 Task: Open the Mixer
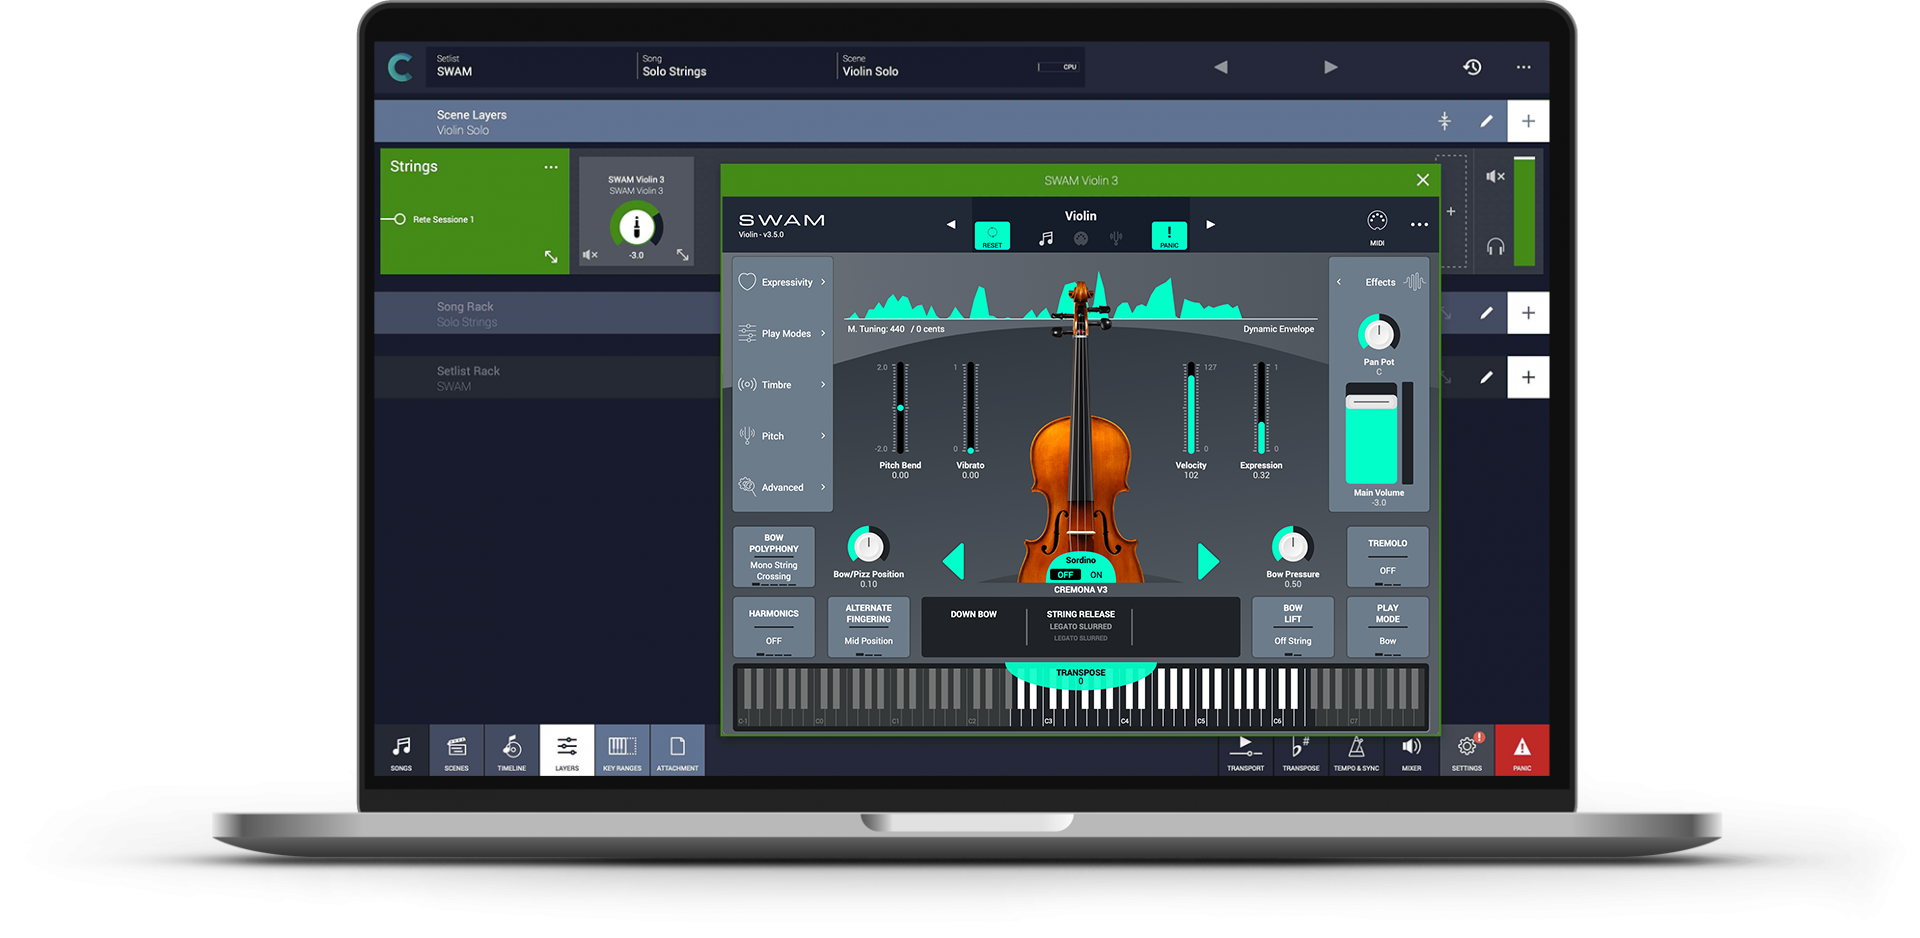click(x=1411, y=752)
